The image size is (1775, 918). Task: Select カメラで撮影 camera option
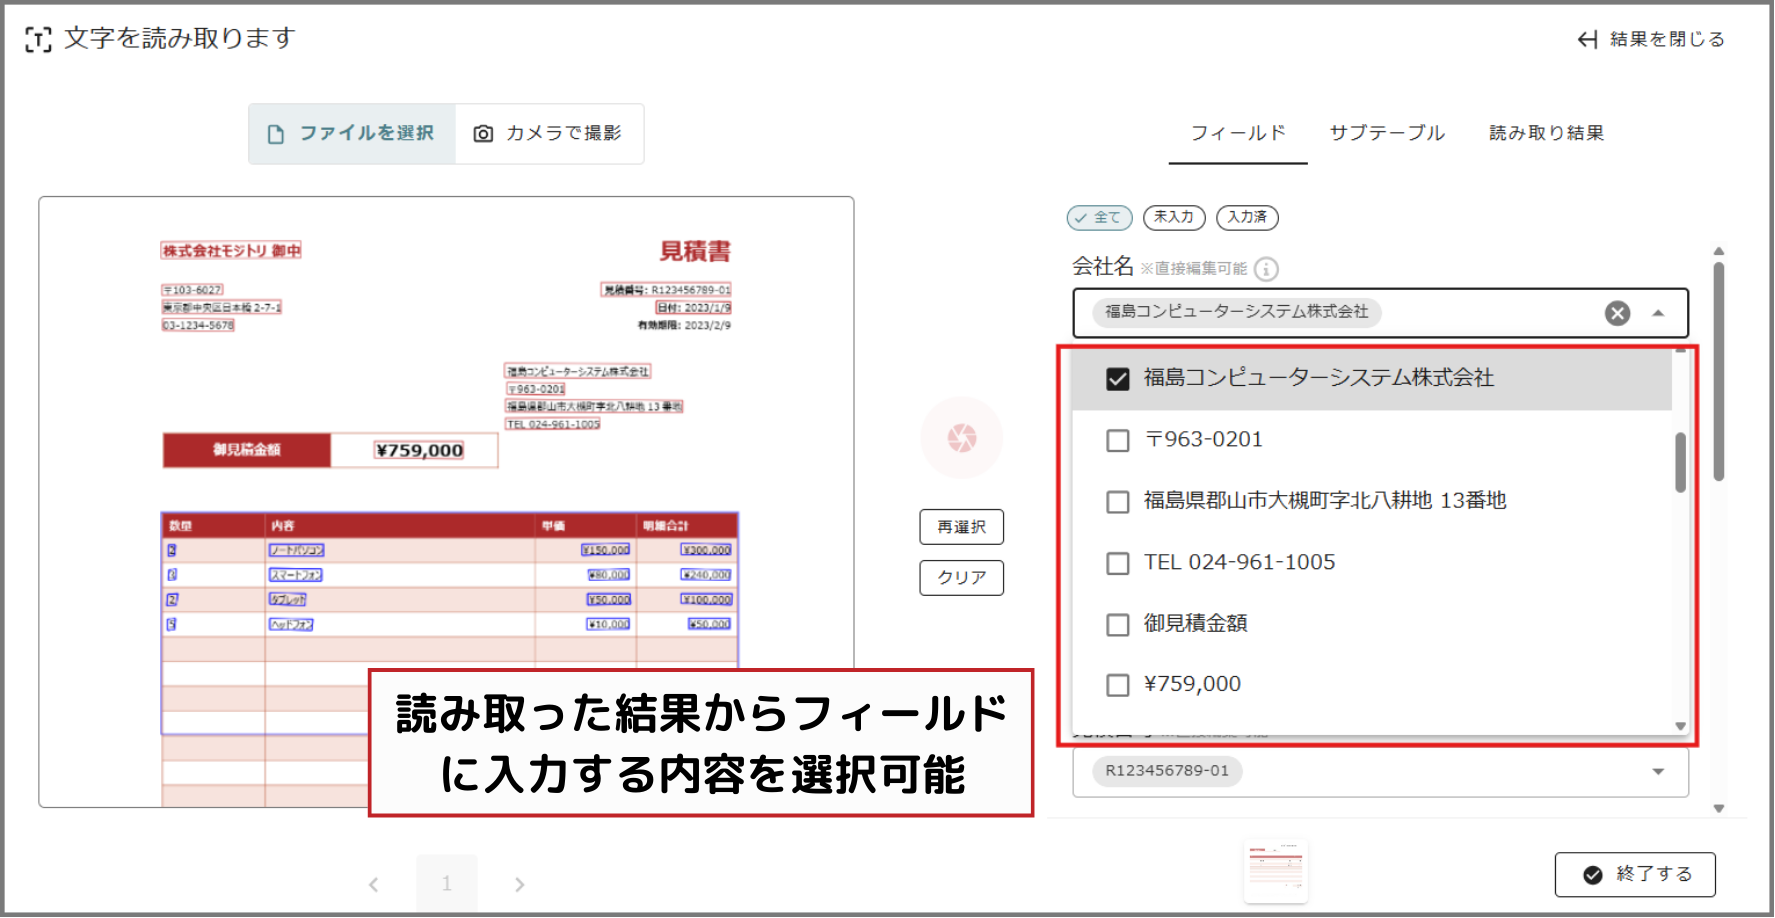click(548, 134)
